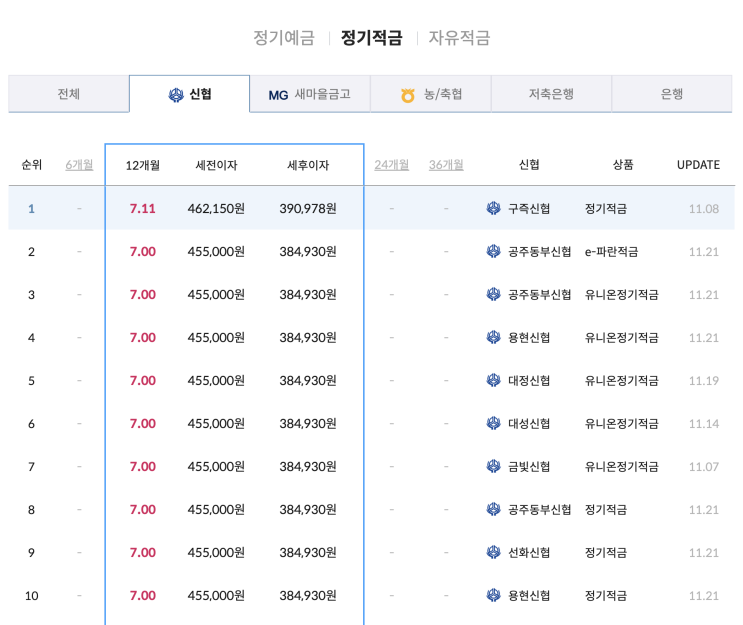Click the 12개월 column header
Screen dimensions: 743x625
[x=143, y=165]
